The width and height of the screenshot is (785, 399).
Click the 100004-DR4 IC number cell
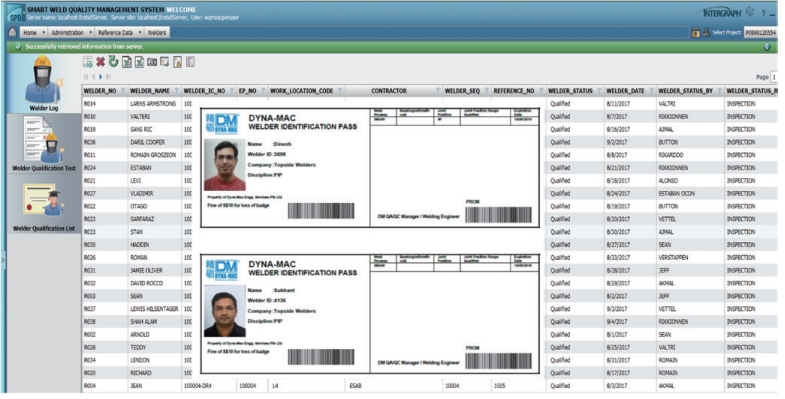coord(199,386)
